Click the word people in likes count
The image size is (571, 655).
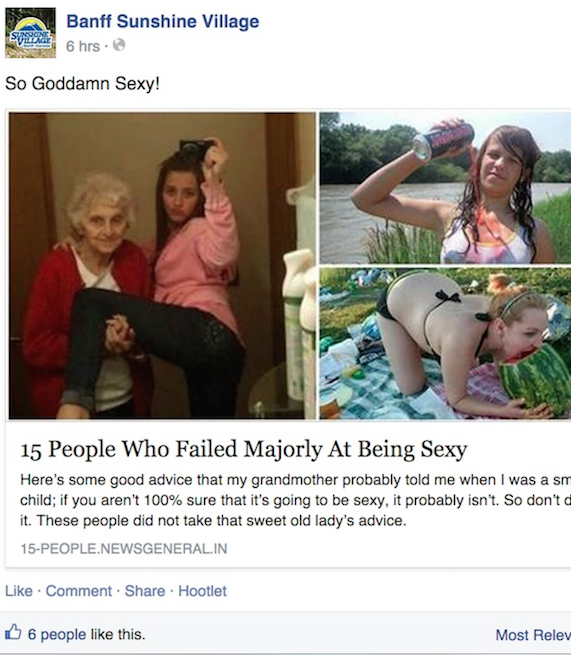pos(63,634)
